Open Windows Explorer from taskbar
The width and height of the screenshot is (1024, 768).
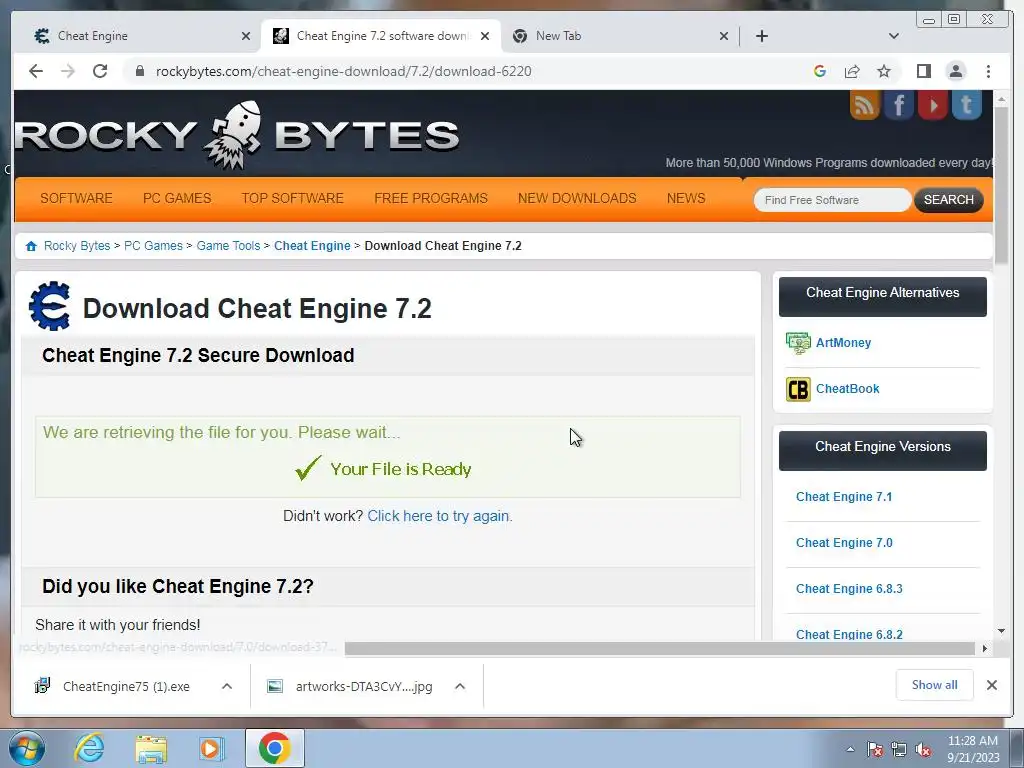click(151, 748)
